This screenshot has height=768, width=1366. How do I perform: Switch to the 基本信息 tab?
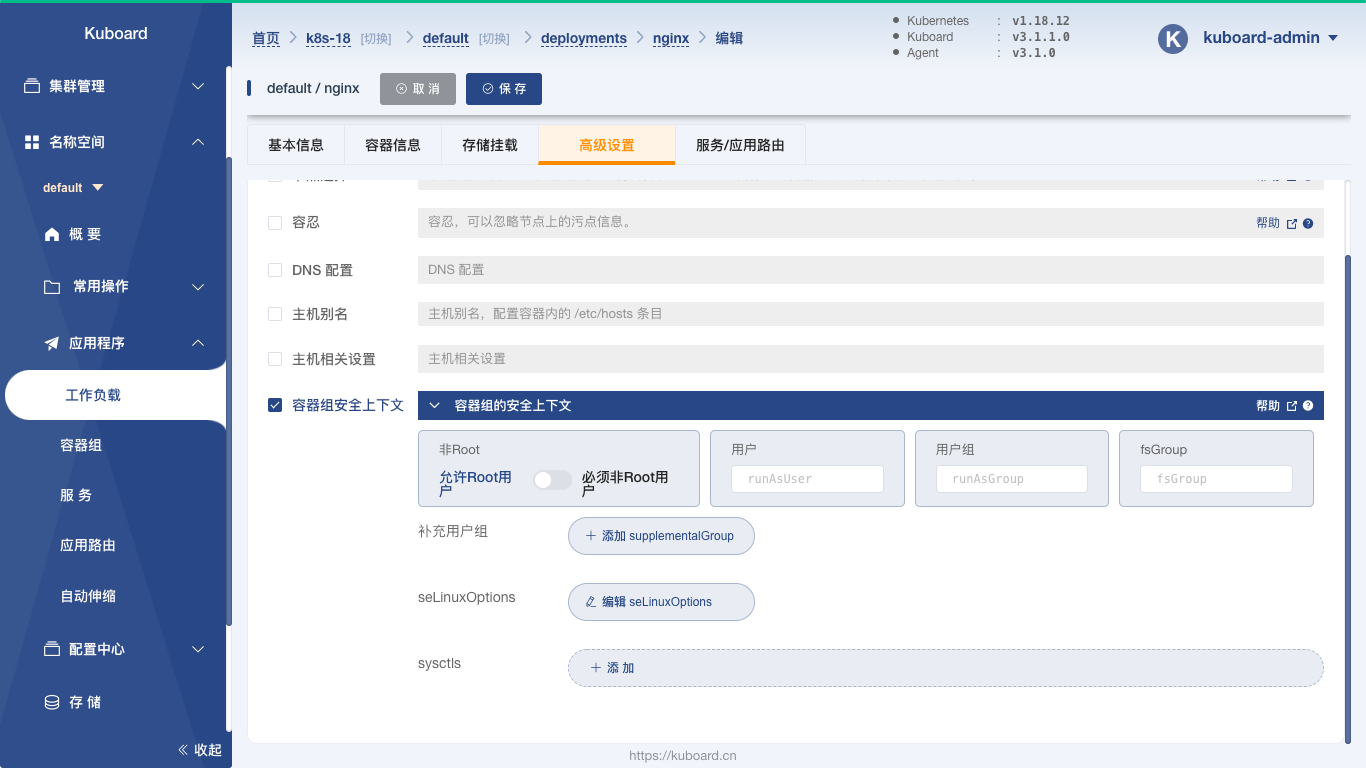[x=296, y=145]
